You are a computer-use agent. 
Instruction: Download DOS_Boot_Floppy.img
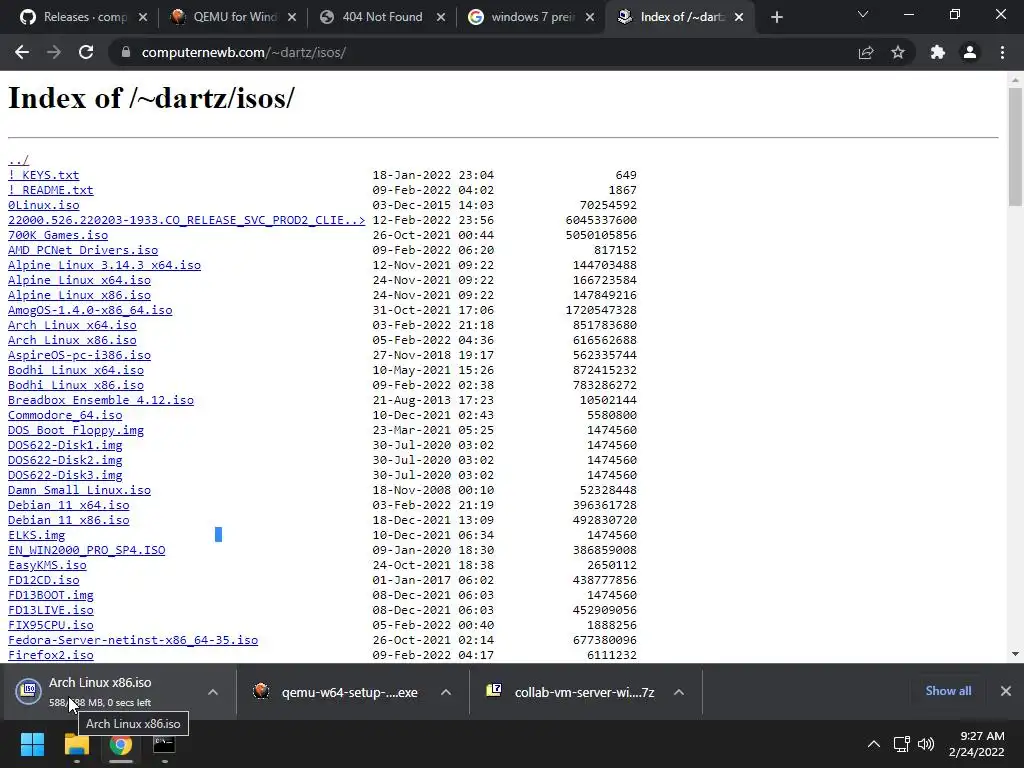75,430
